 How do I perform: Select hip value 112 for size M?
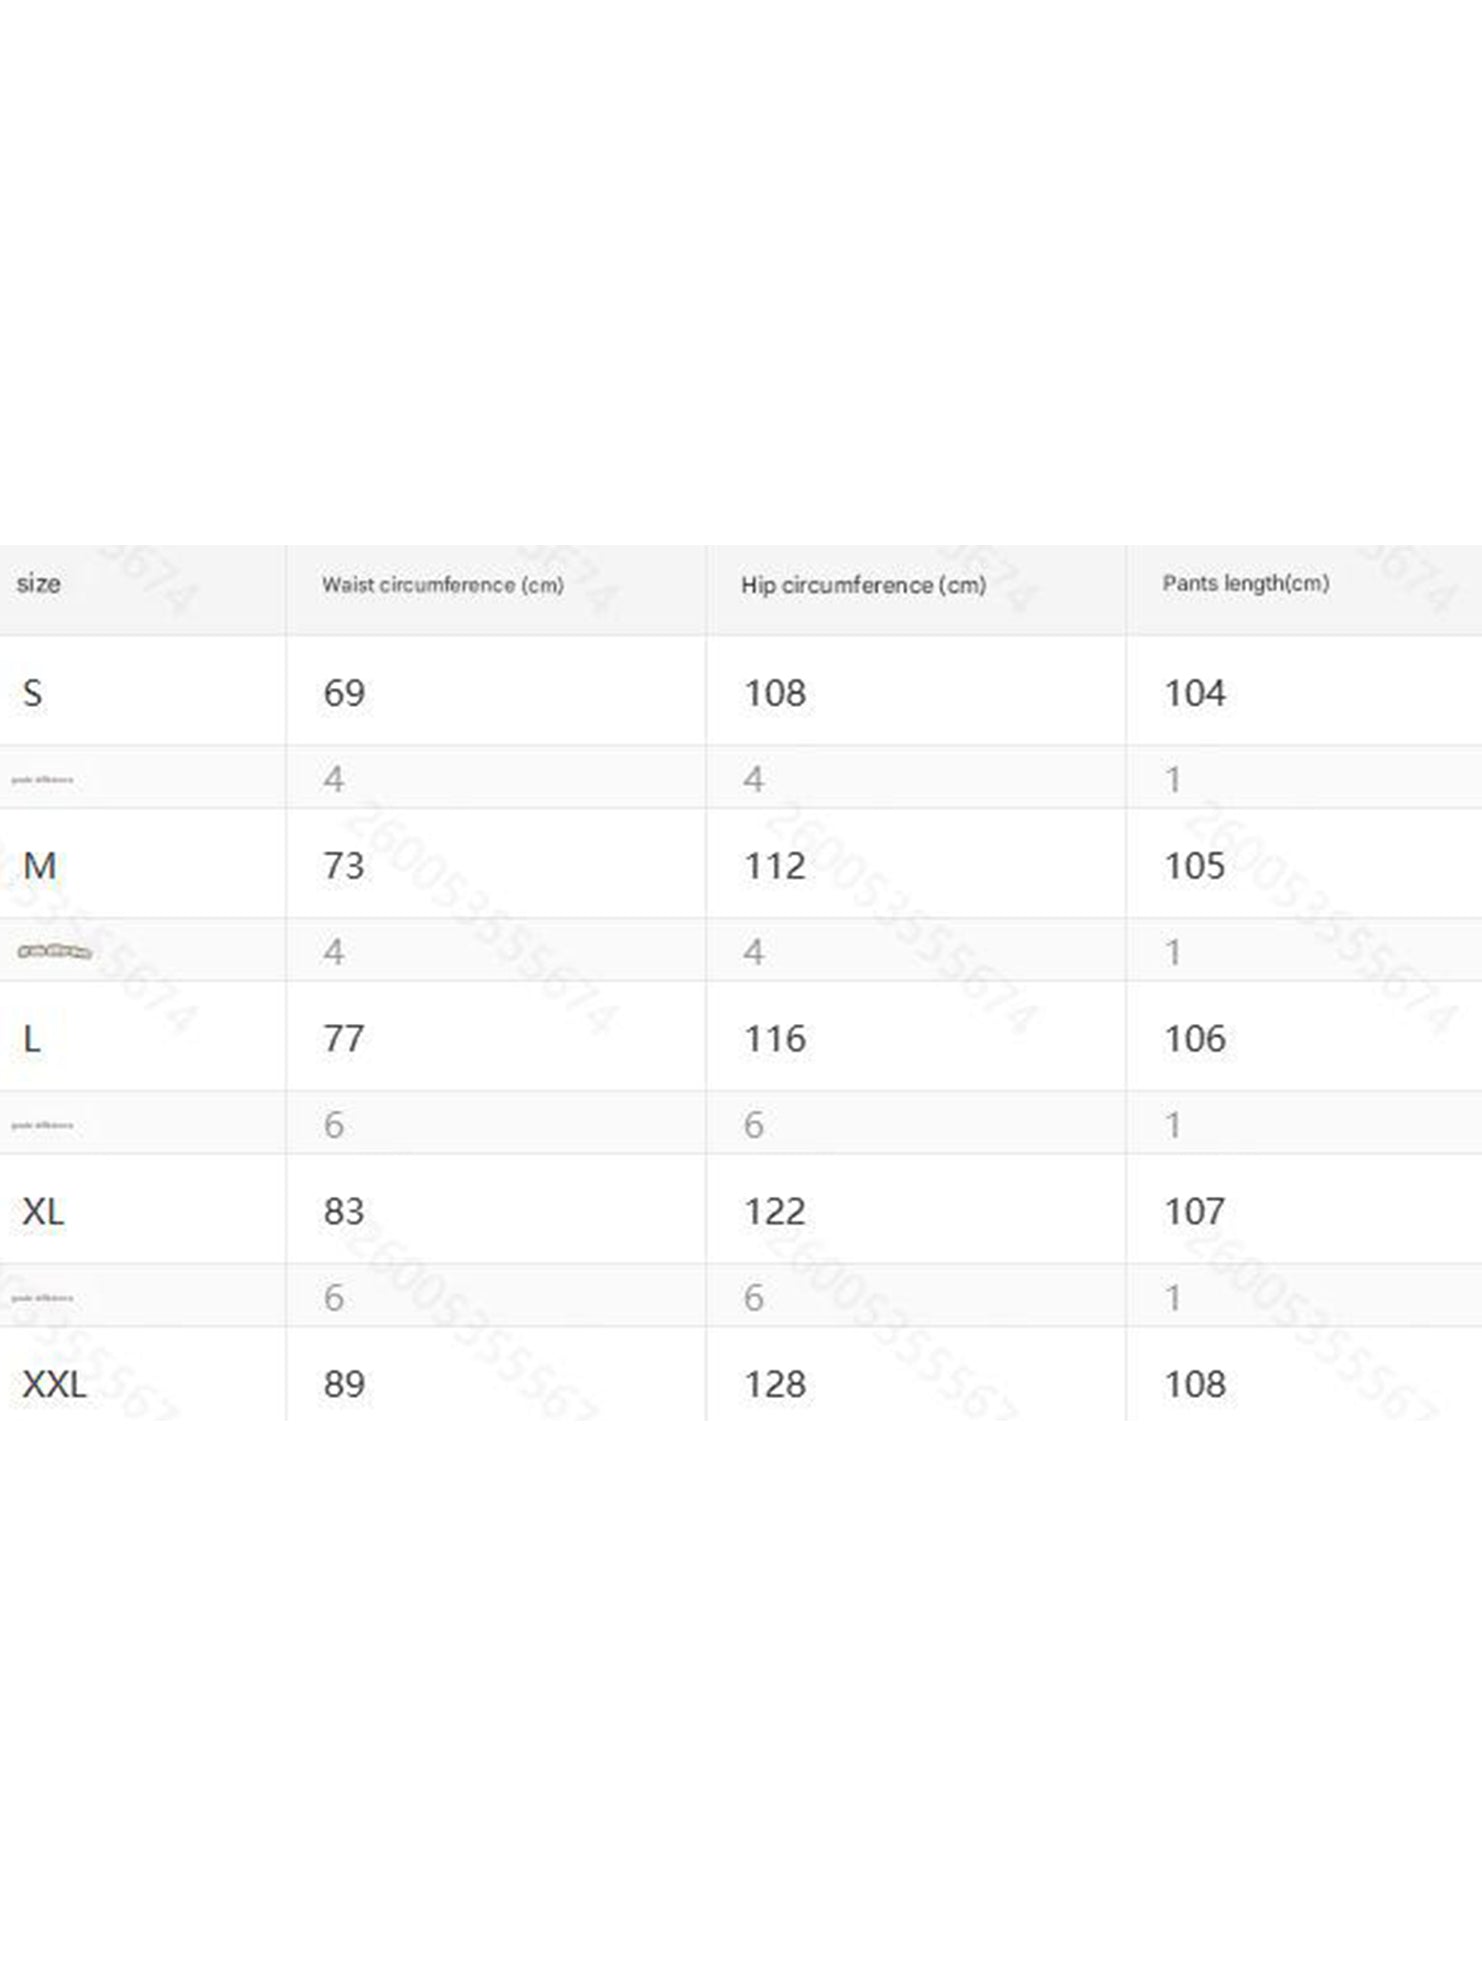774,866
